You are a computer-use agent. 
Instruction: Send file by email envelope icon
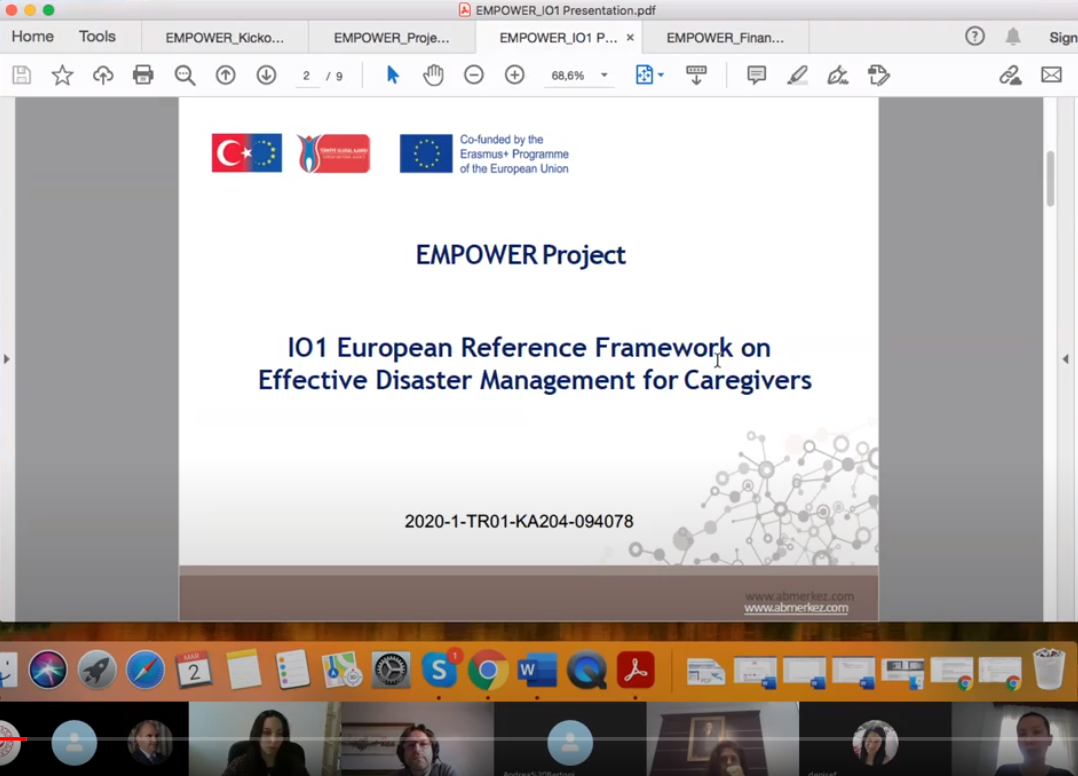[1051, 75]
